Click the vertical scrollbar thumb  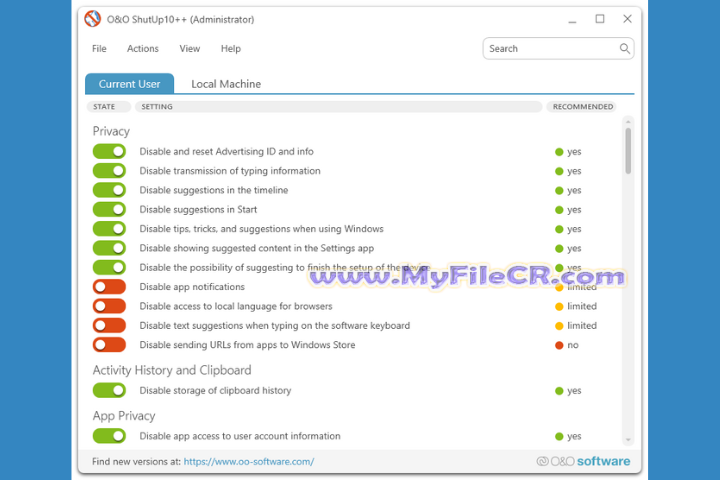[628, 151]
